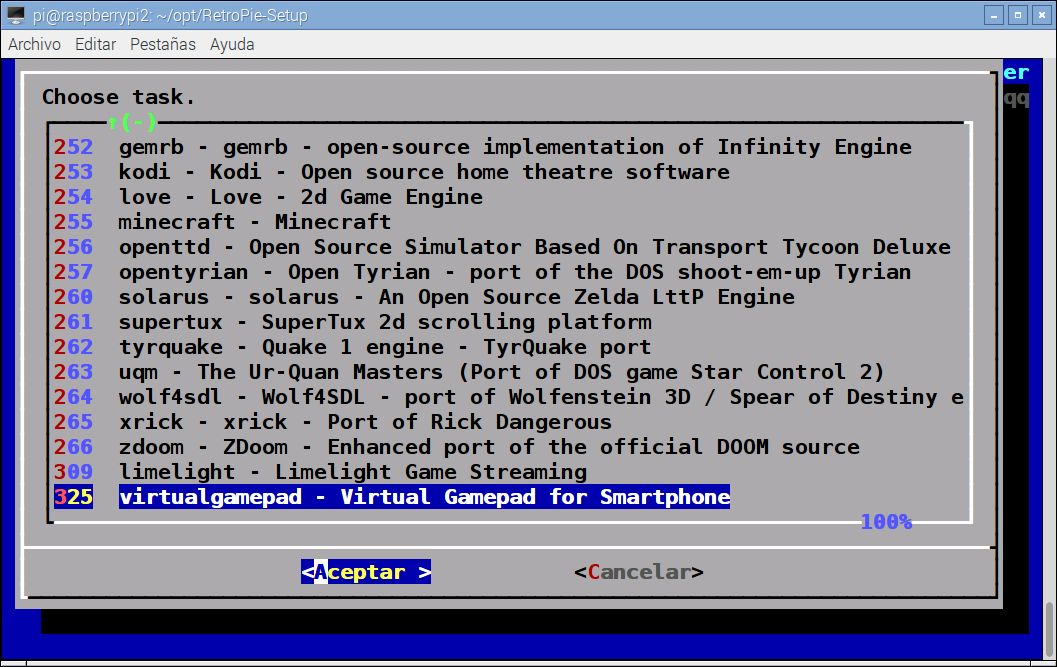Select item 260 solarus Zelda LttP Engine
The width and height of the screenshot is (1057, 667).
point(424,297)
